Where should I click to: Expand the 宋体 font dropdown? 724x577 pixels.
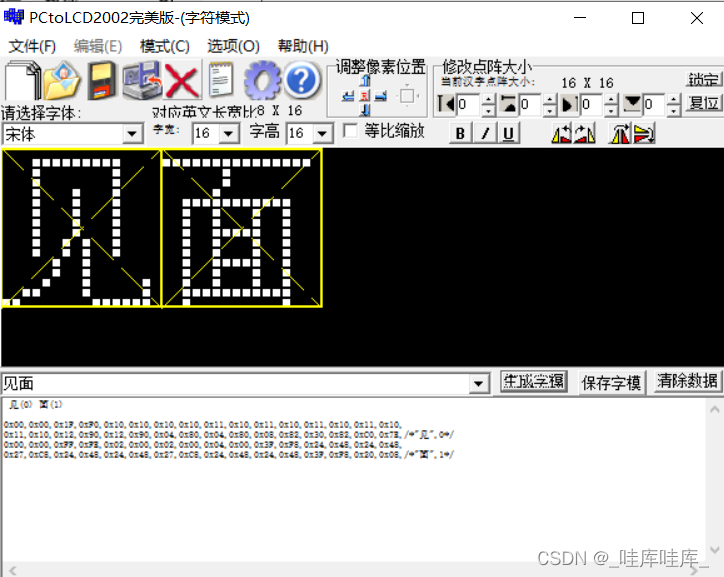132,134
